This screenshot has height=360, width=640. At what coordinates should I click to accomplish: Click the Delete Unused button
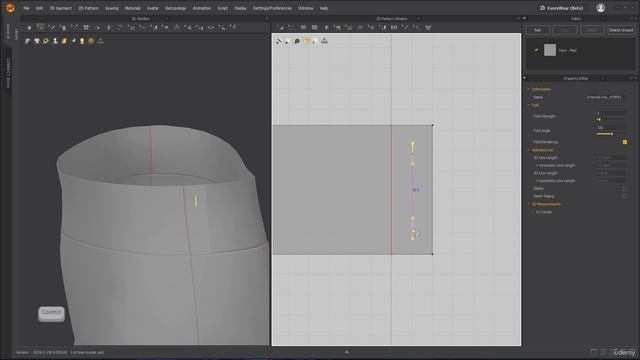(621, 30)
